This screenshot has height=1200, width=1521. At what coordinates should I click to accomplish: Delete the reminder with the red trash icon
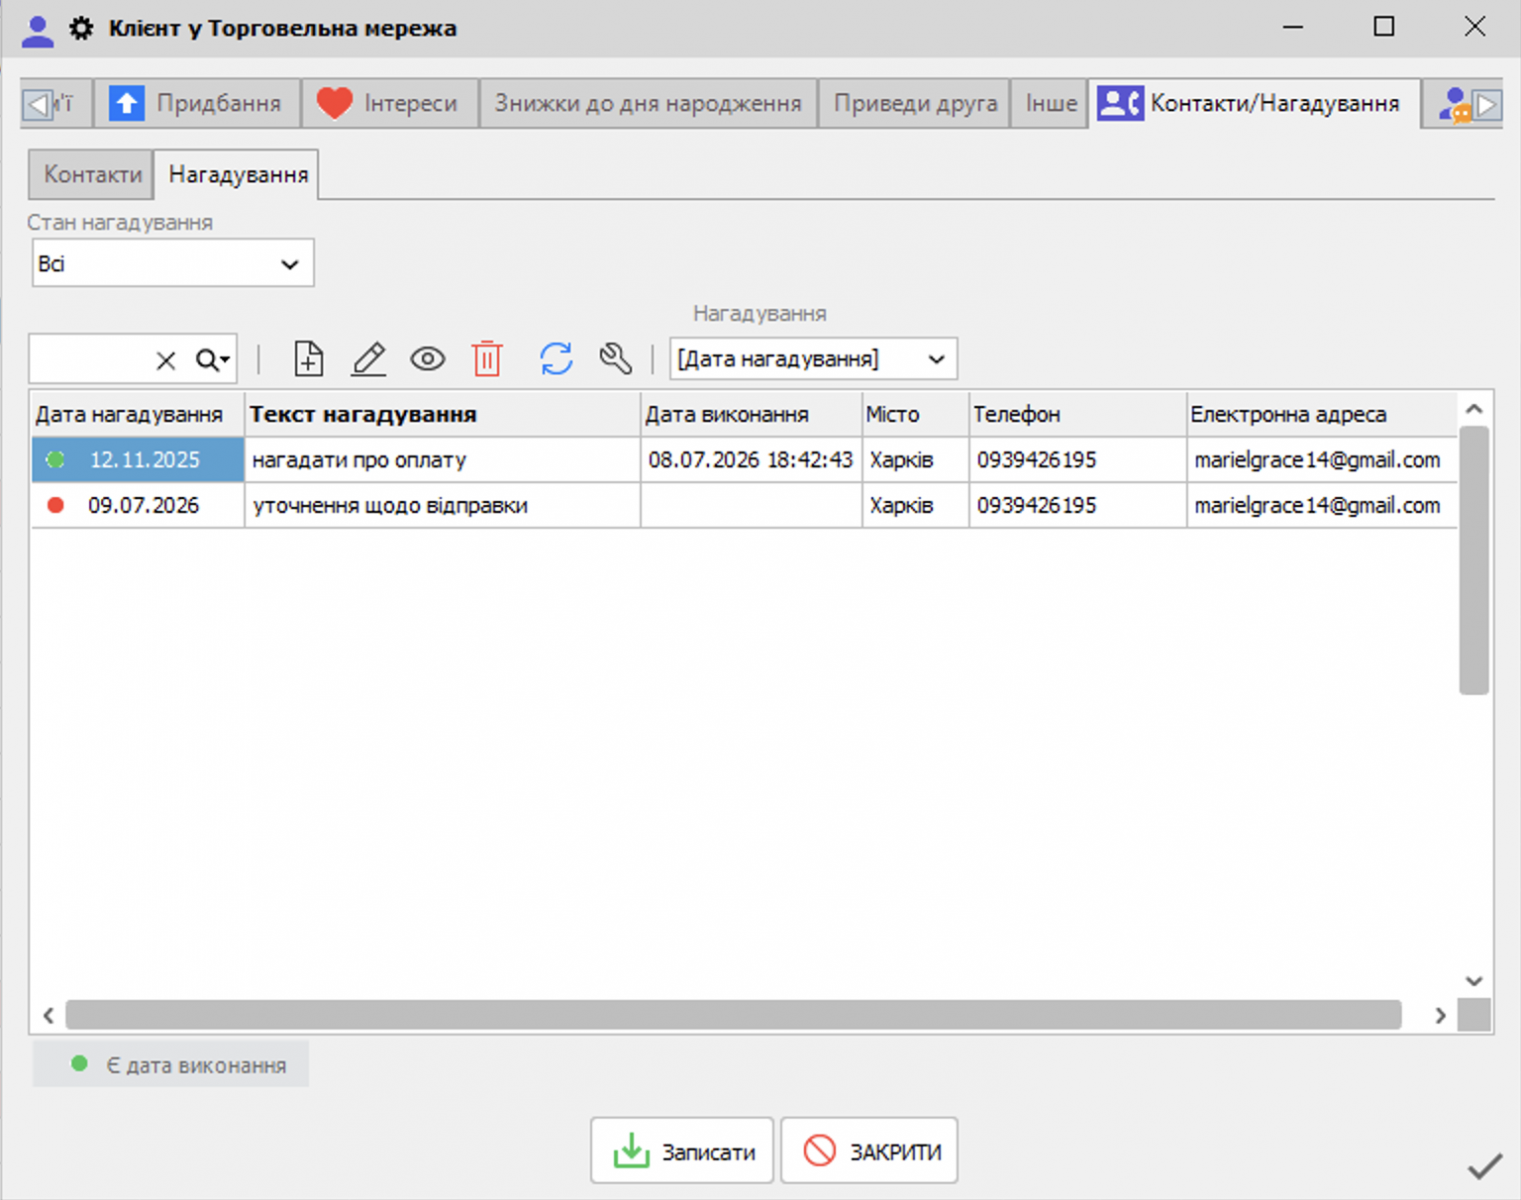click(x=487, y=358)
